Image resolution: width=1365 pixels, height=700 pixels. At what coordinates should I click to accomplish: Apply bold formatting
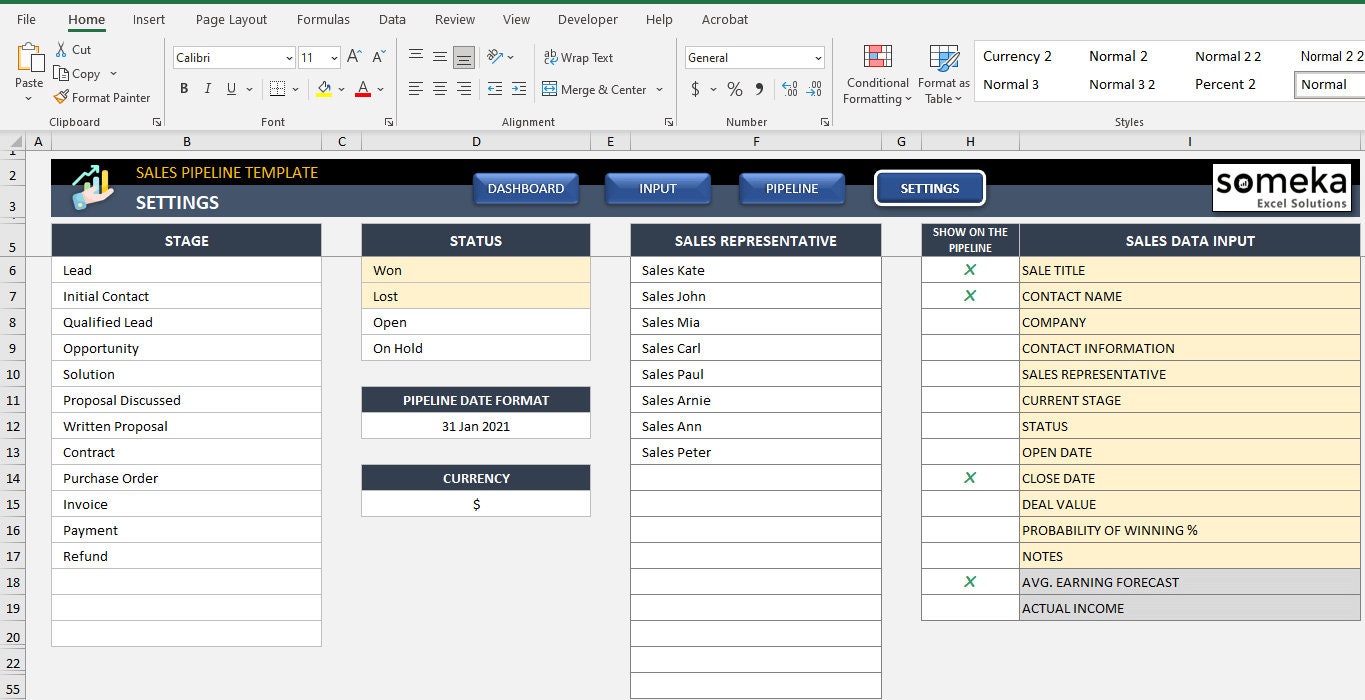tap(184, 88)
